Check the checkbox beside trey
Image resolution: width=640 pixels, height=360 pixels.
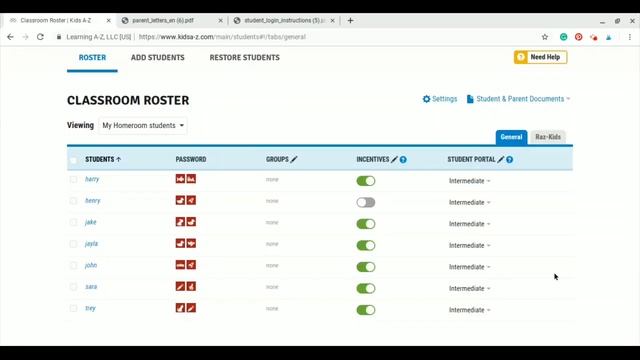(x=73, y=308)
